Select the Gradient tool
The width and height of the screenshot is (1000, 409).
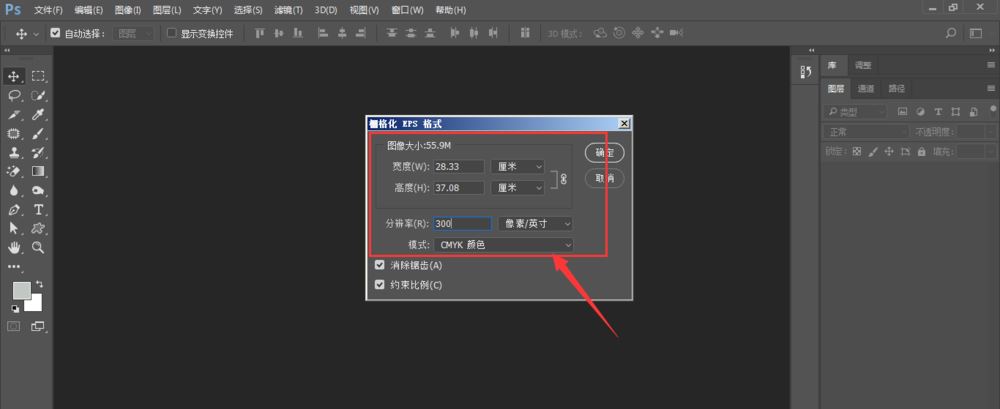[x=38, y=171]
